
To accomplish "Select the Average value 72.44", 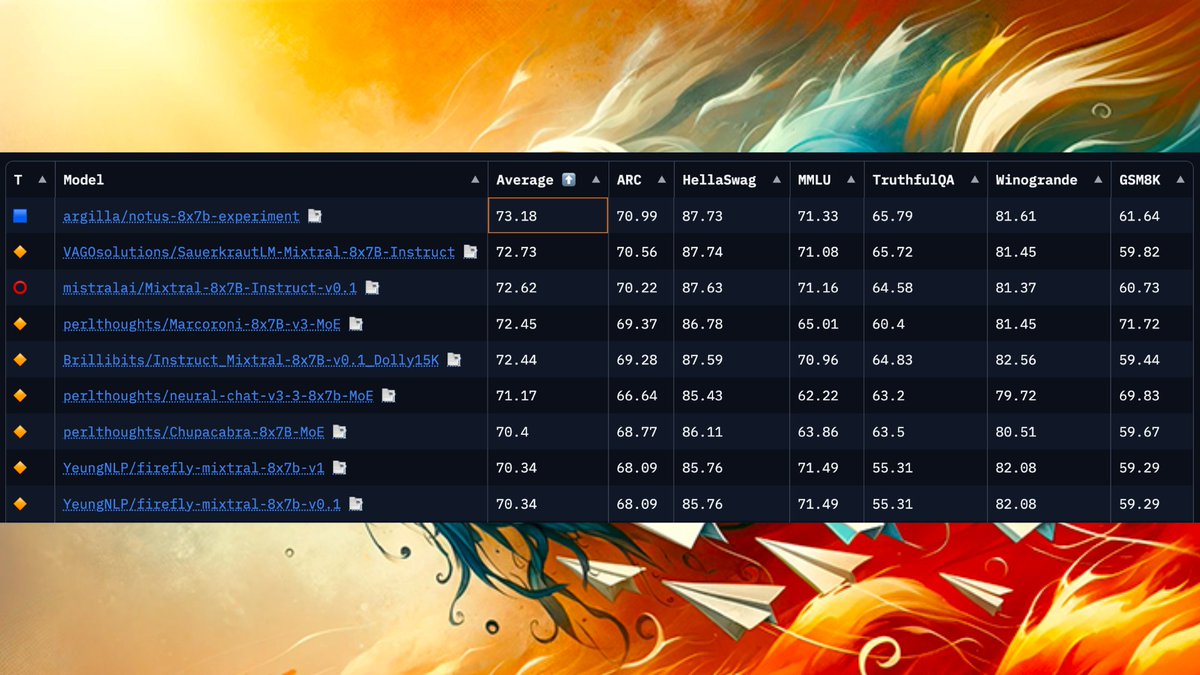I will point(516,360).
